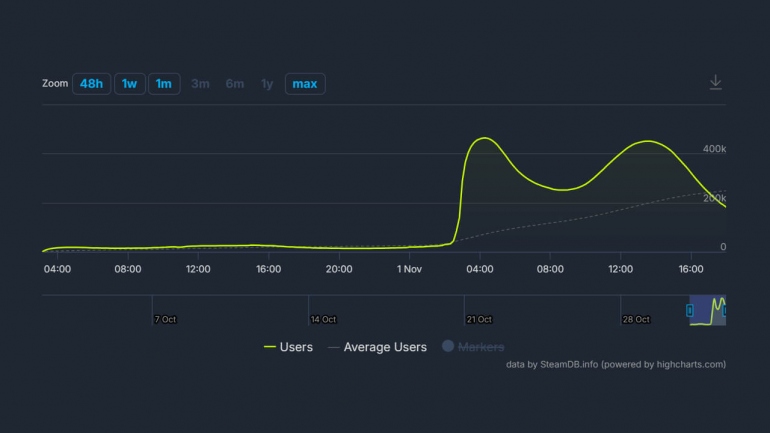Click the Average Users dashed line symbol

pos(333,347)
